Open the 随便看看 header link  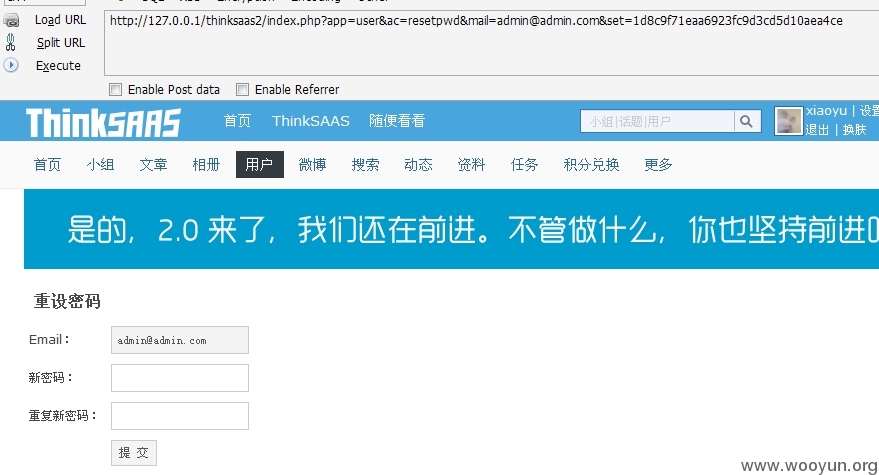[397, 121]
